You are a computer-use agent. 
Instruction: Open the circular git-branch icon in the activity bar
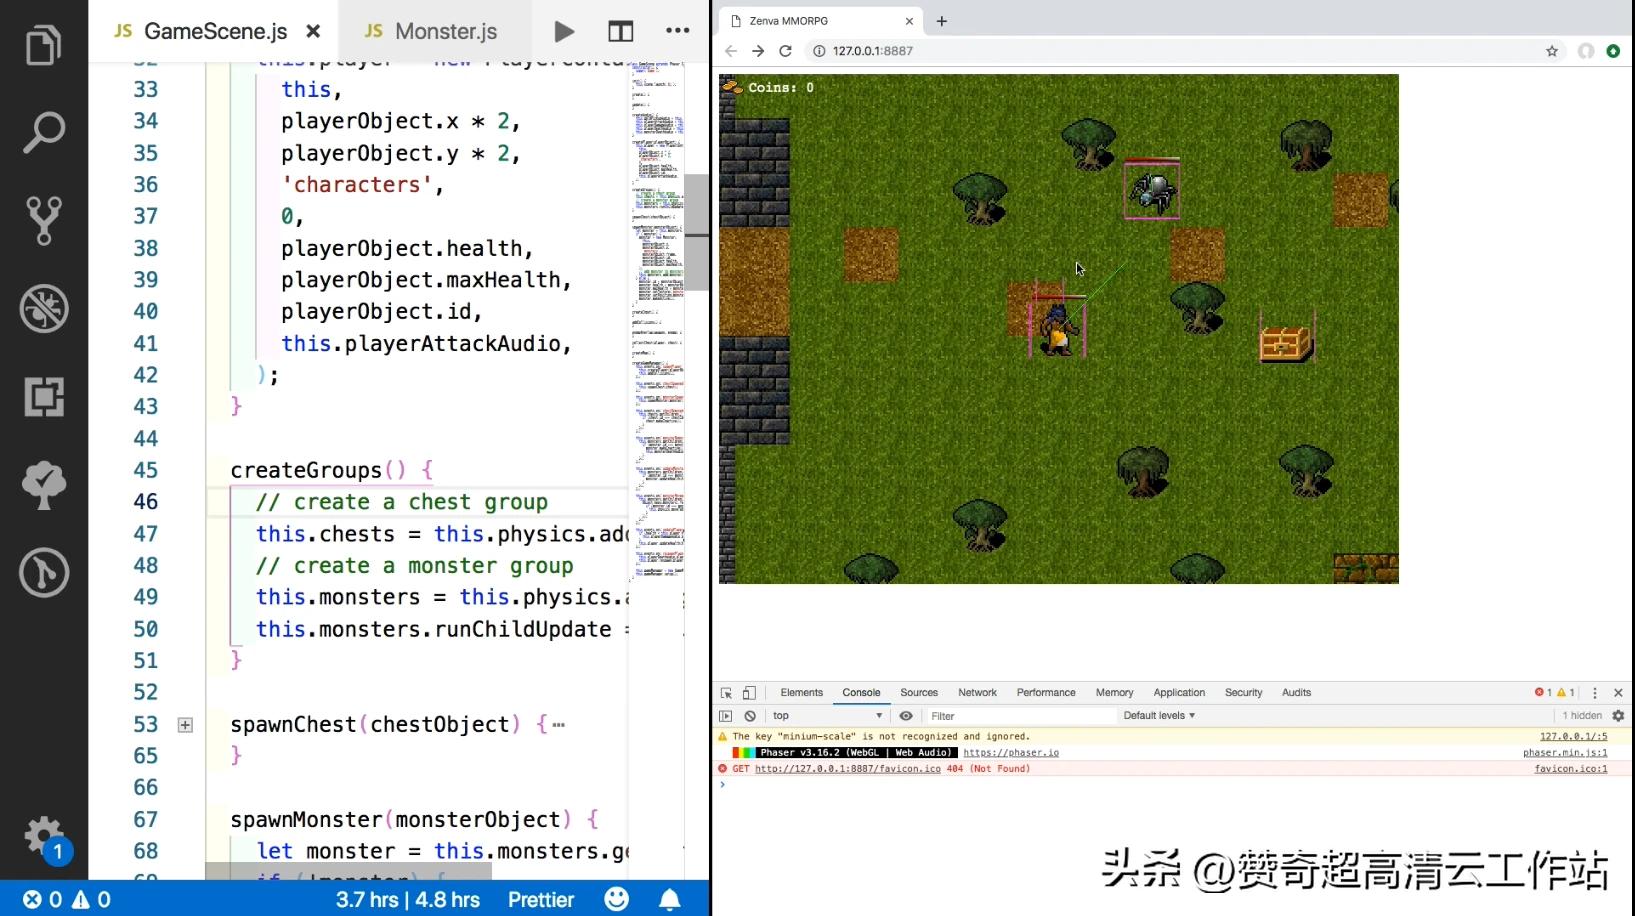[44, 573]
